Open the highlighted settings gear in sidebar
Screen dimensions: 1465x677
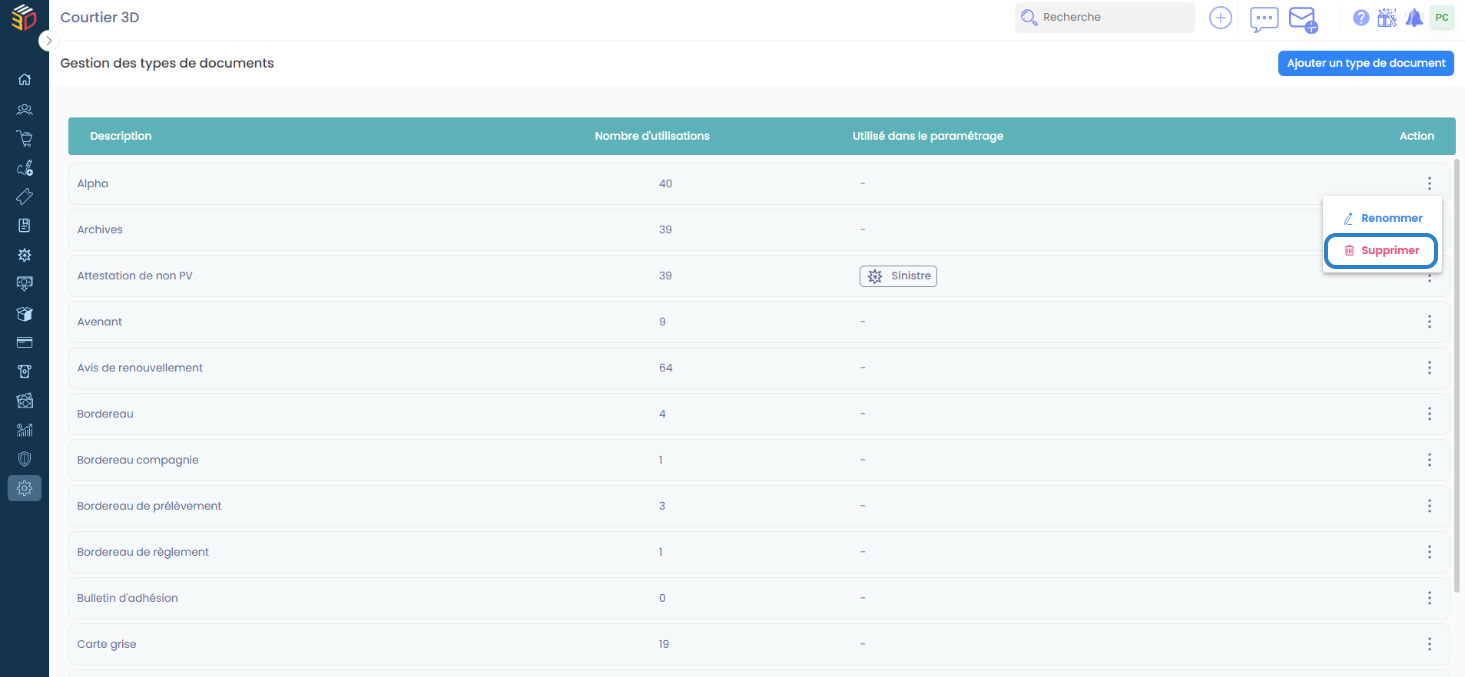click(25, 488)
